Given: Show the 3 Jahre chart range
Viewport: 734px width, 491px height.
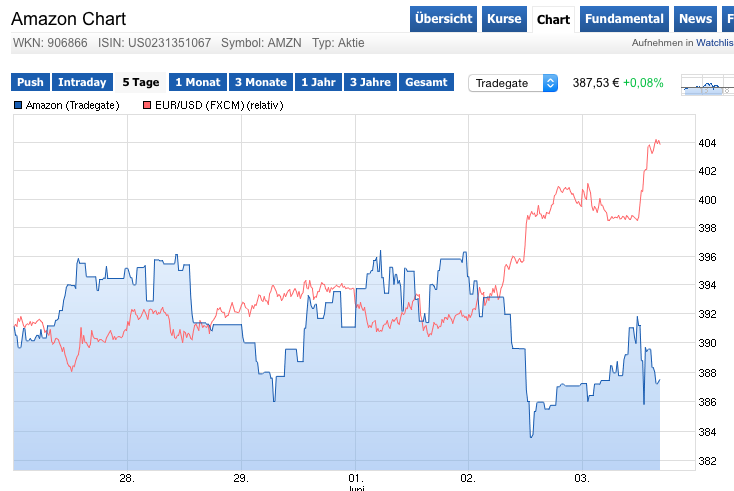Looking at the screenshot, I should point(371,83).
